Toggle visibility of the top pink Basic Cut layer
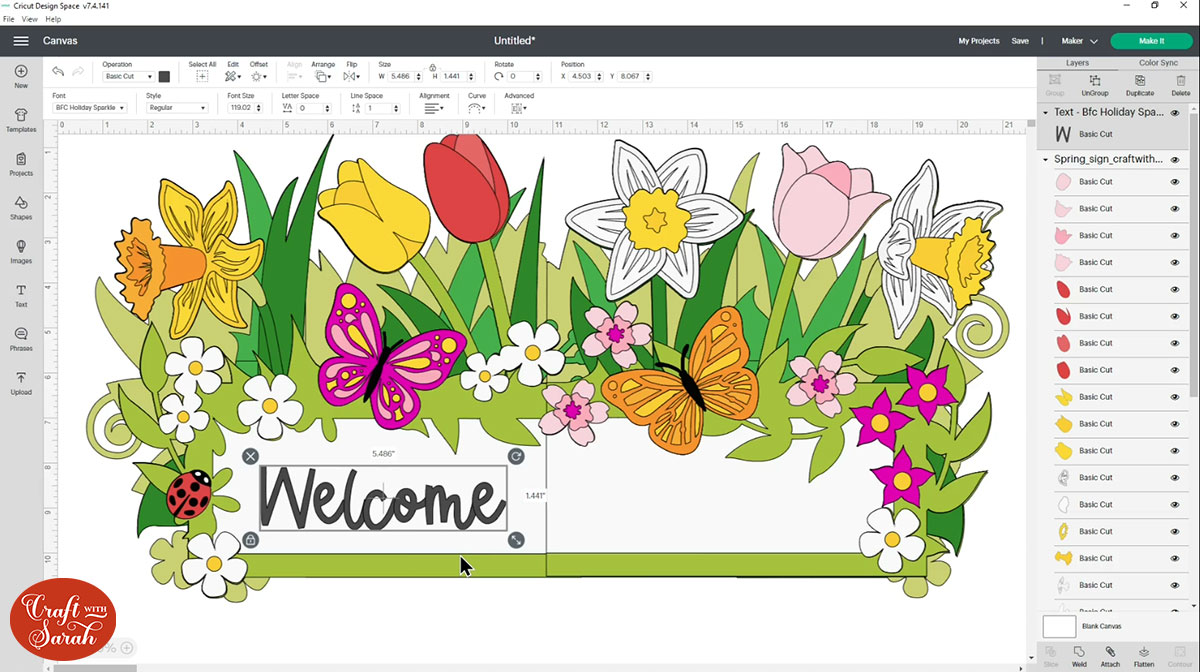 pos(1177,181)
